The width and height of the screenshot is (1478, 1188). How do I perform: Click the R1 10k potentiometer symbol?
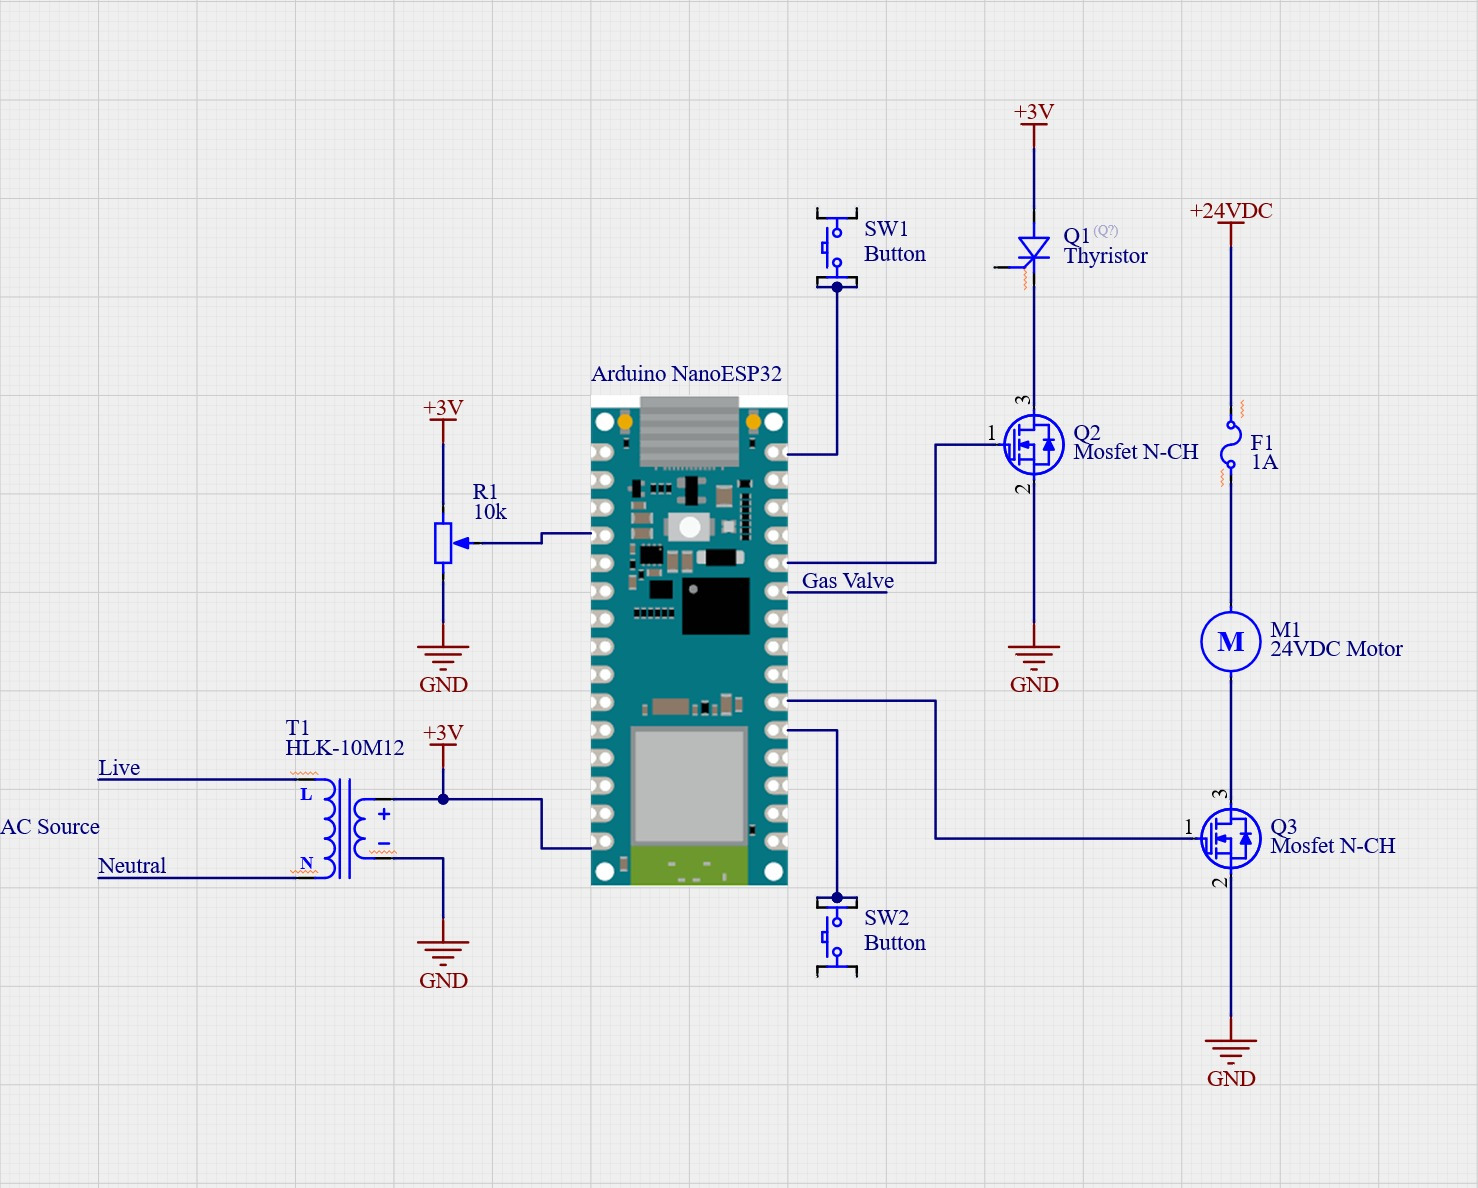point(443,543)
